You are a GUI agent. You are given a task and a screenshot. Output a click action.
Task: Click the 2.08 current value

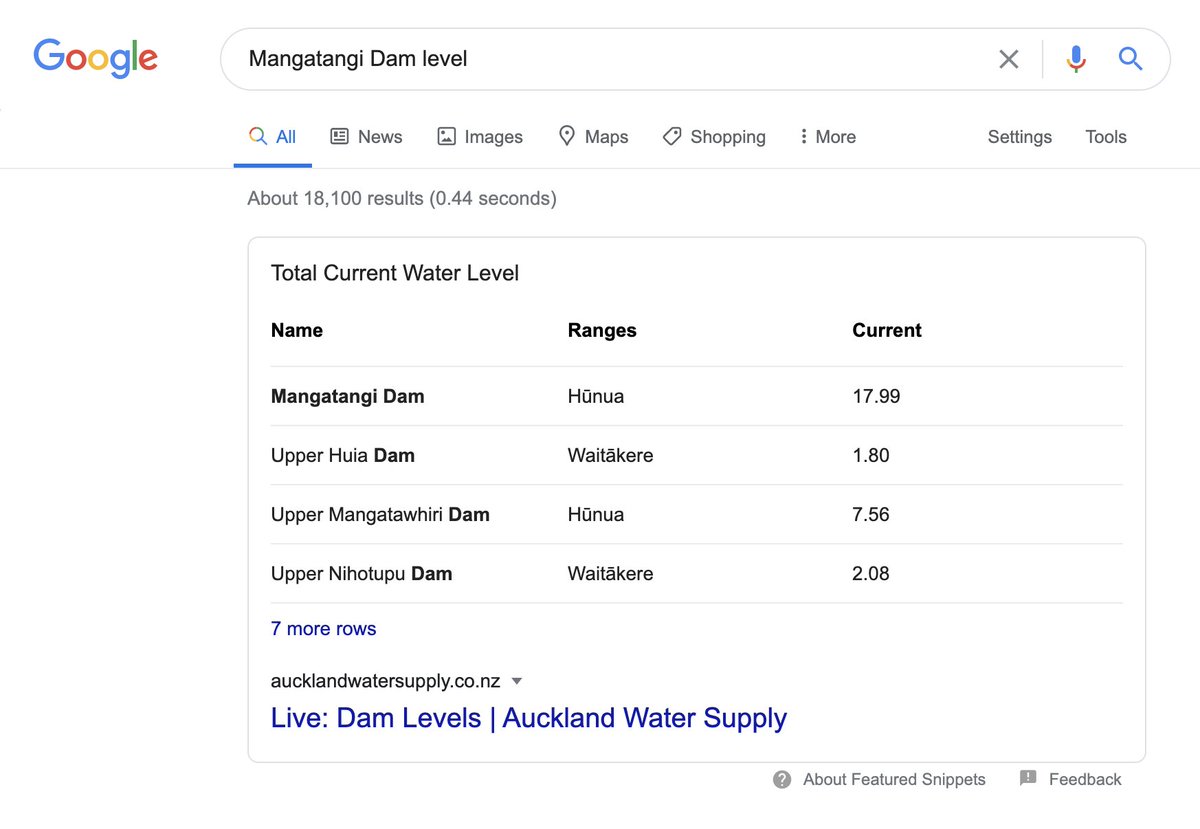click(871, 574)
